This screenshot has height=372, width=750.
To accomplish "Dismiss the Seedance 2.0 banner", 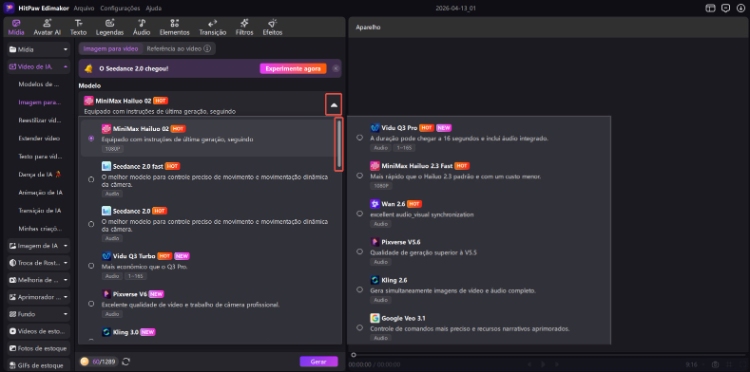I will click(336, 68).
